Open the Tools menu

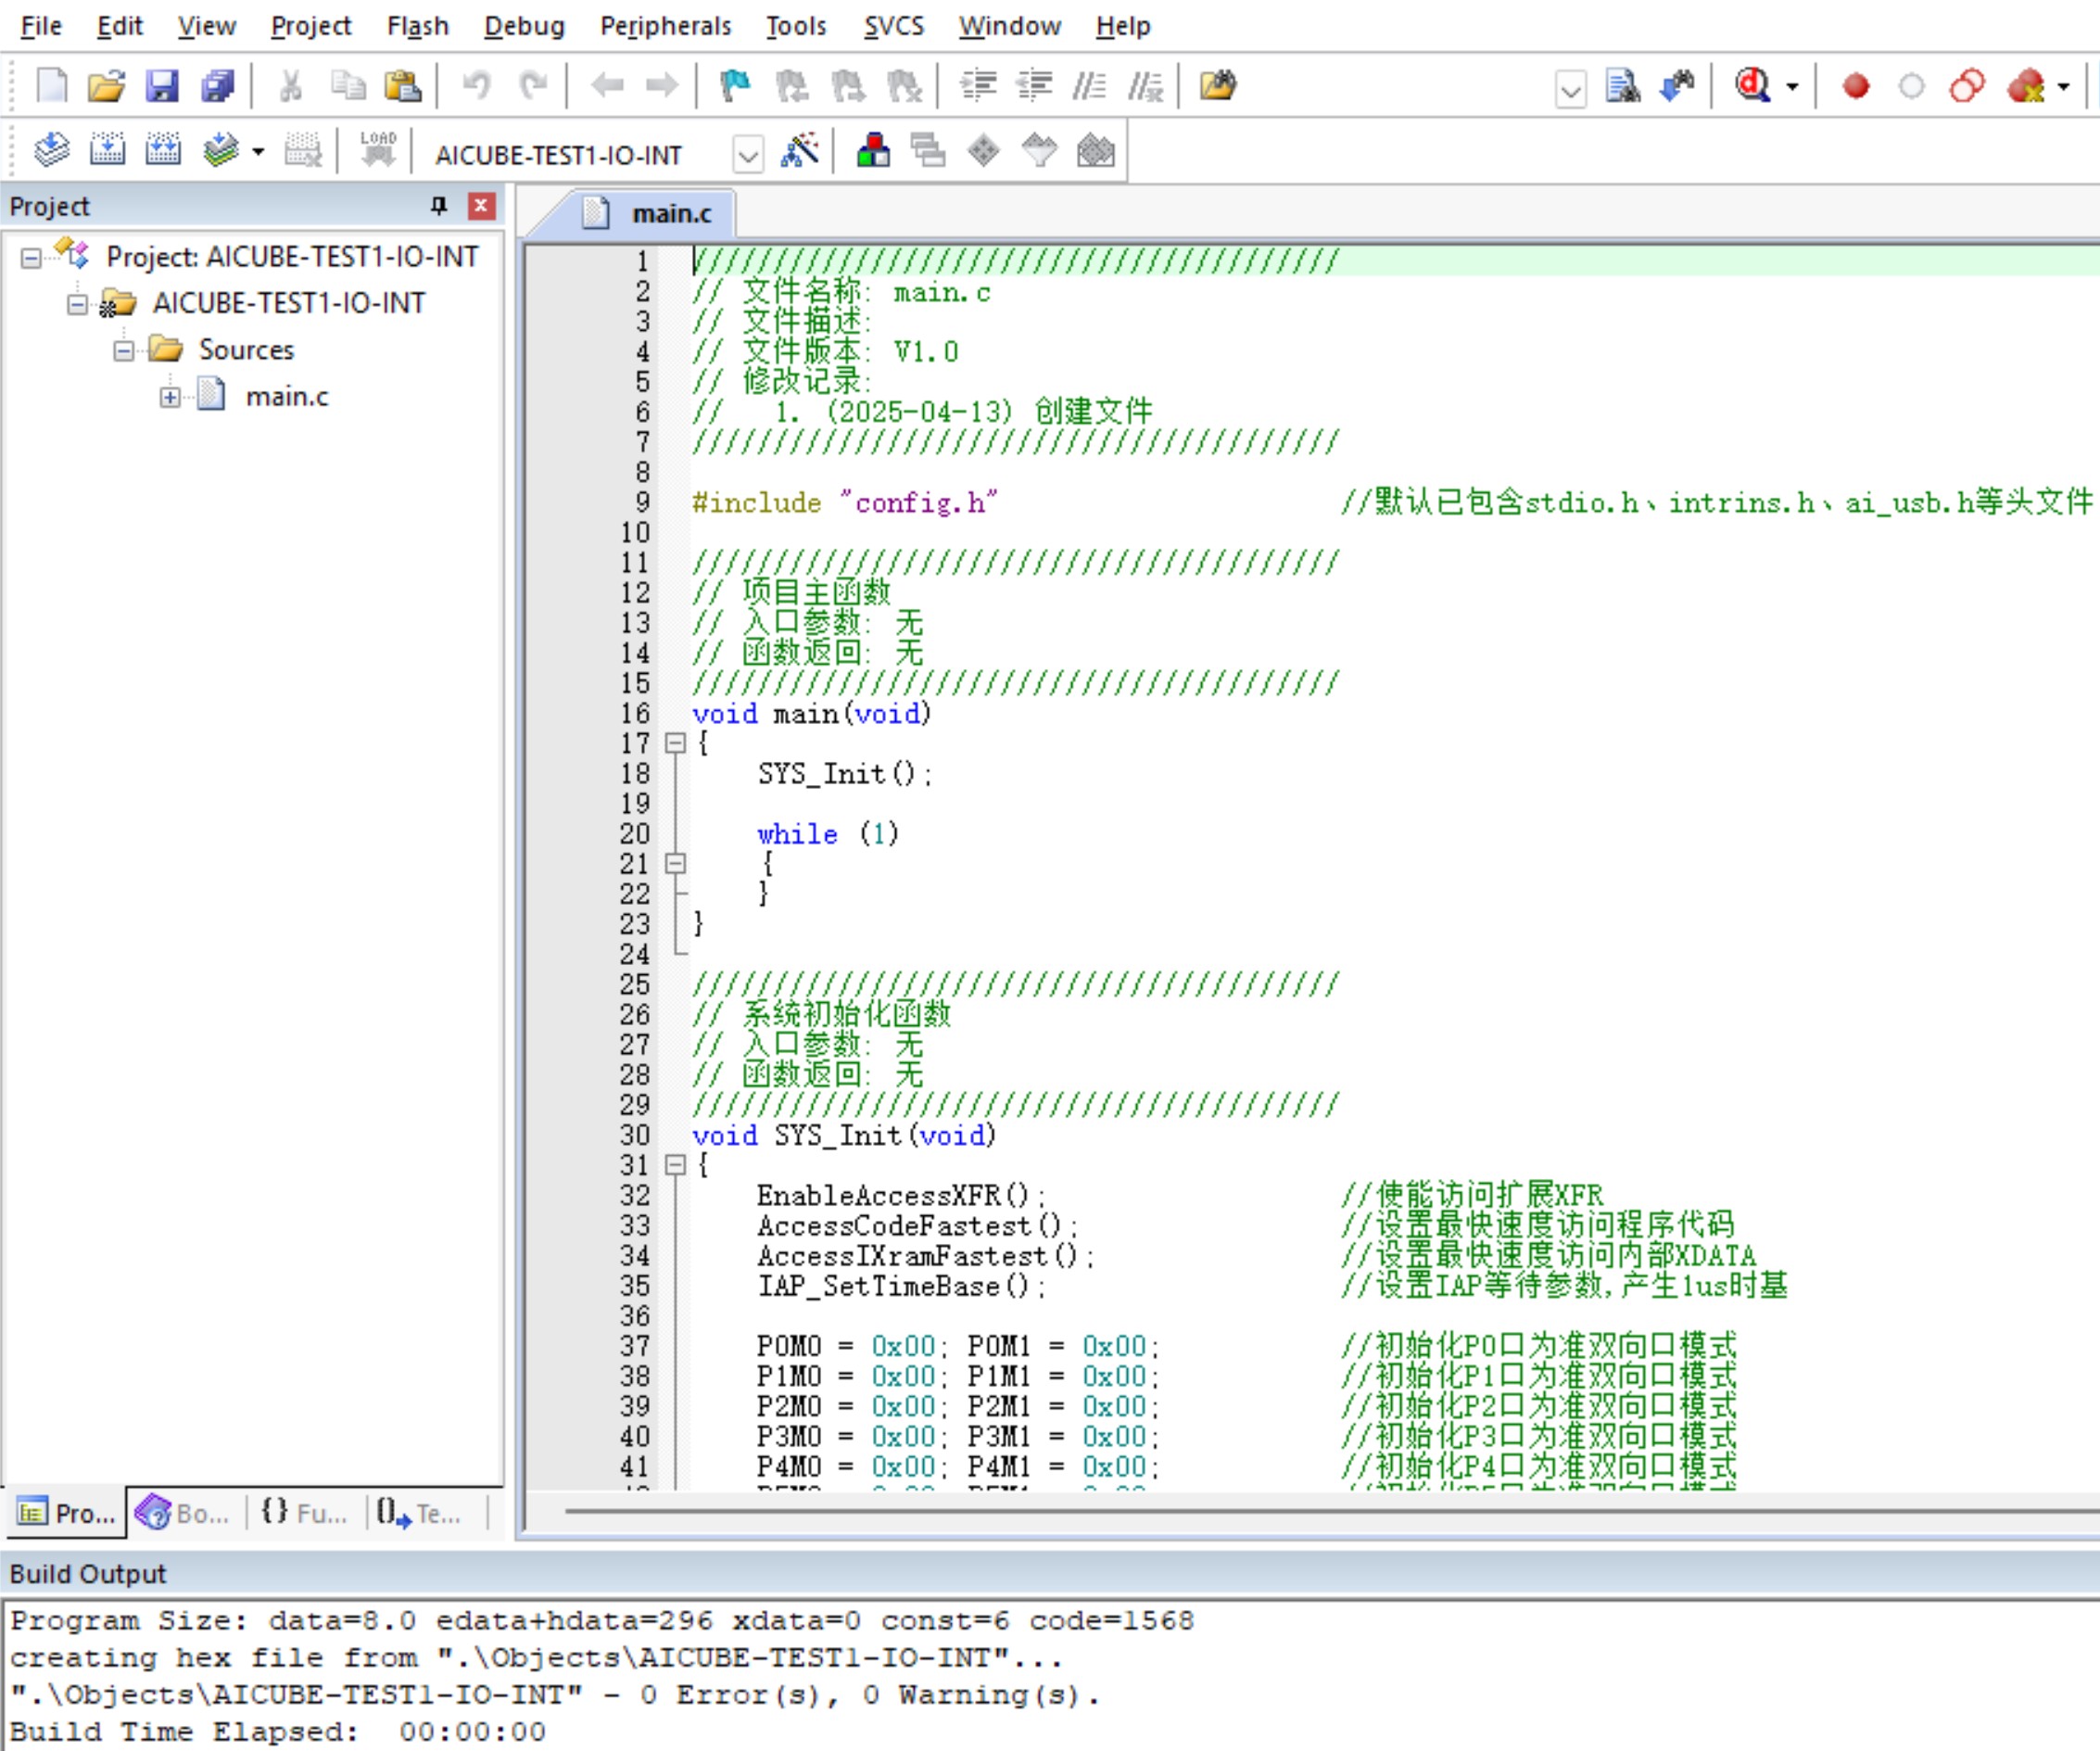796,26
